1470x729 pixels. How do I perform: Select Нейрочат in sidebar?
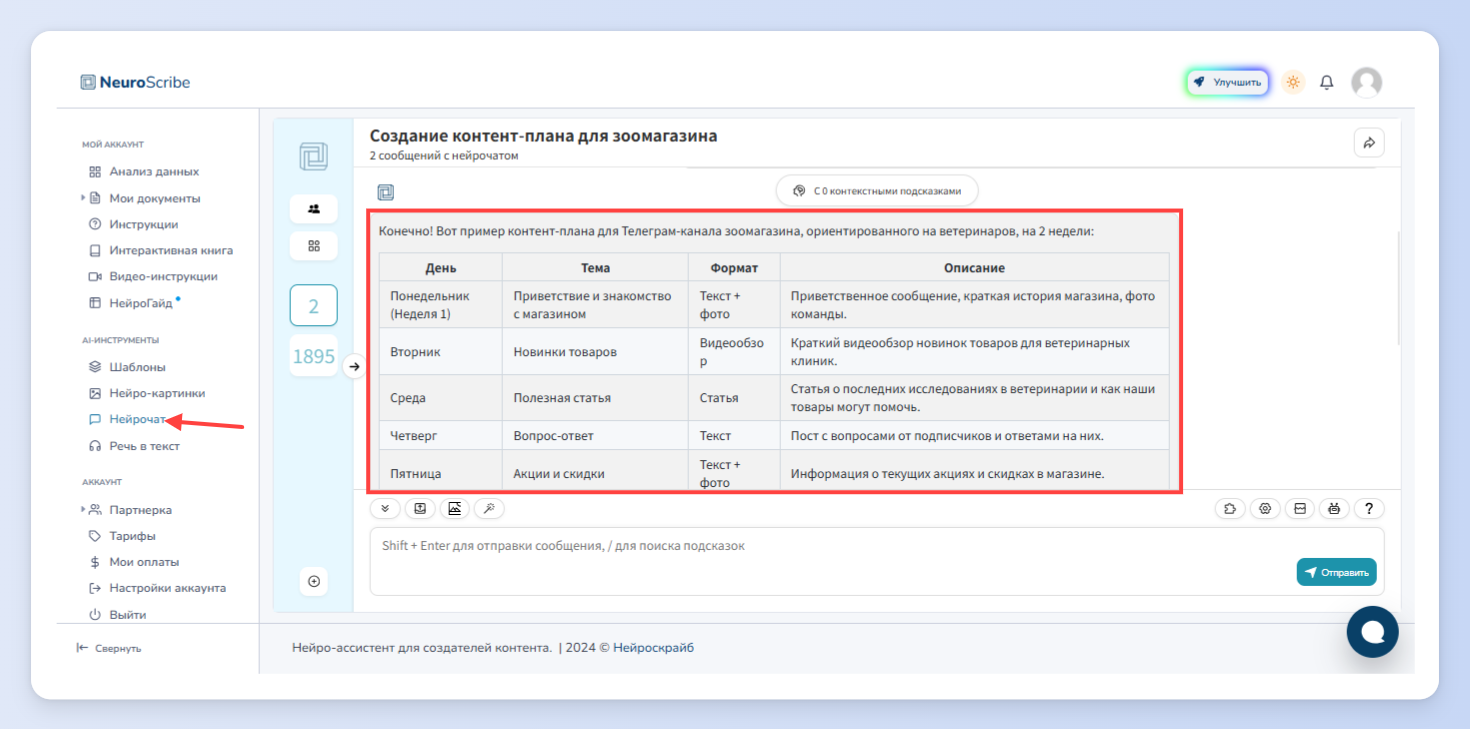tap(137, 420)
